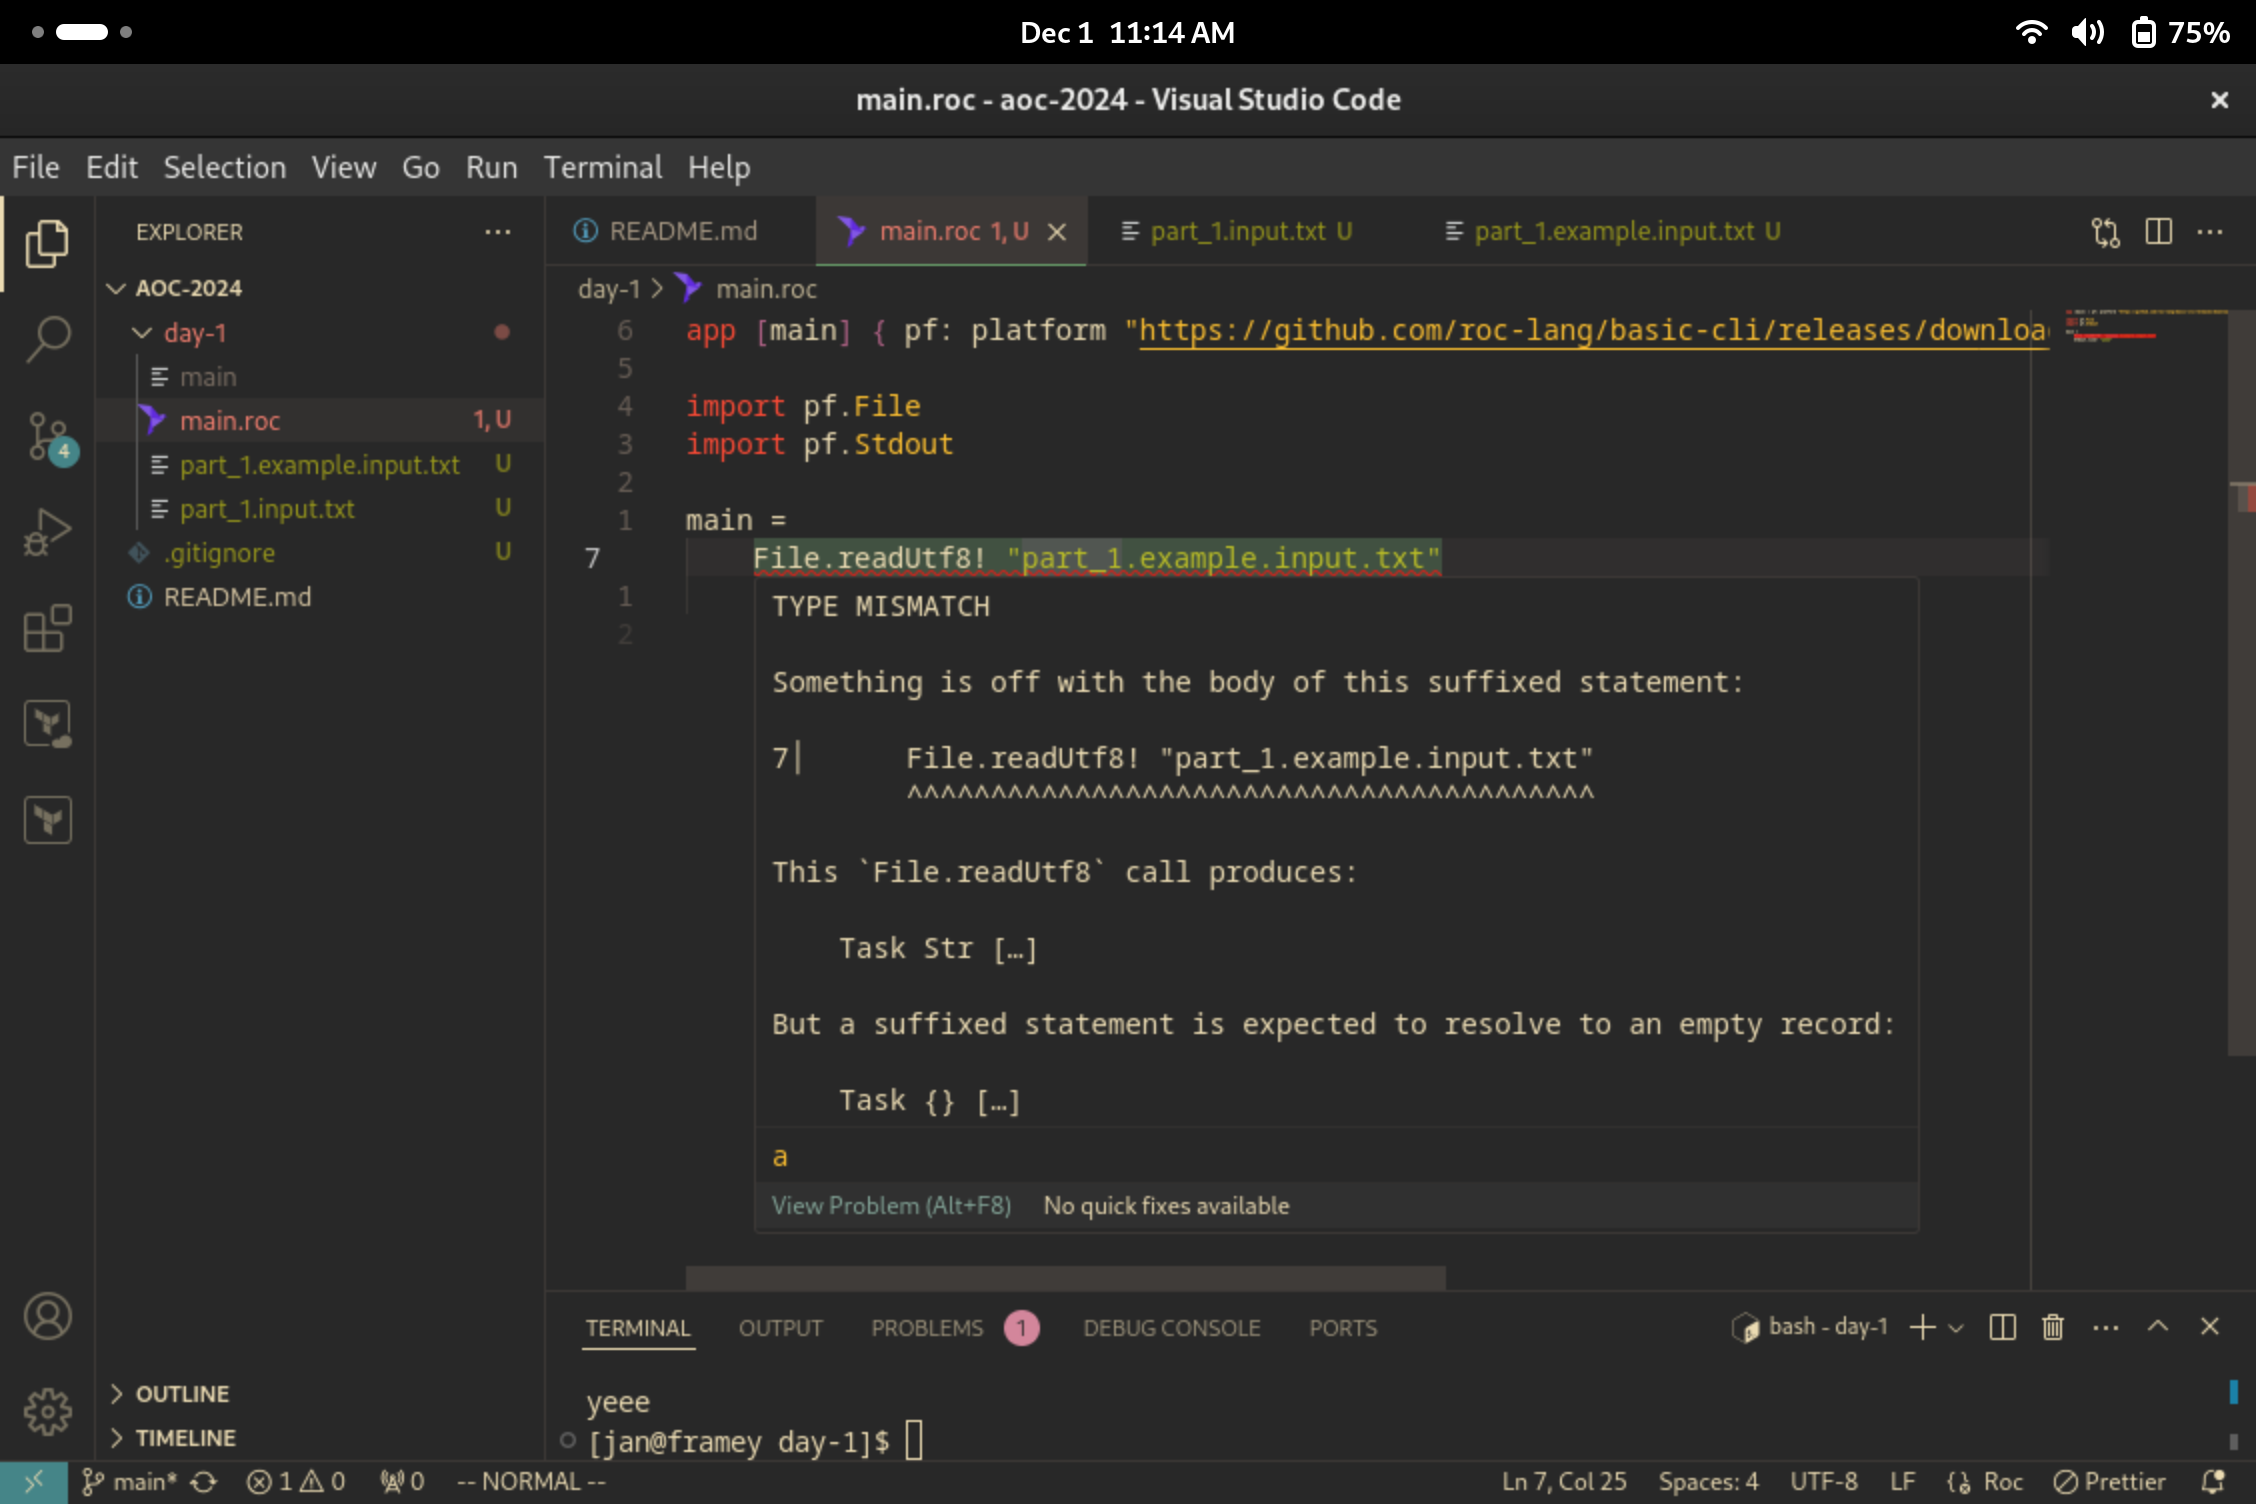
Task: Open the Manage settings gear
Action: tap(47, 1411)
